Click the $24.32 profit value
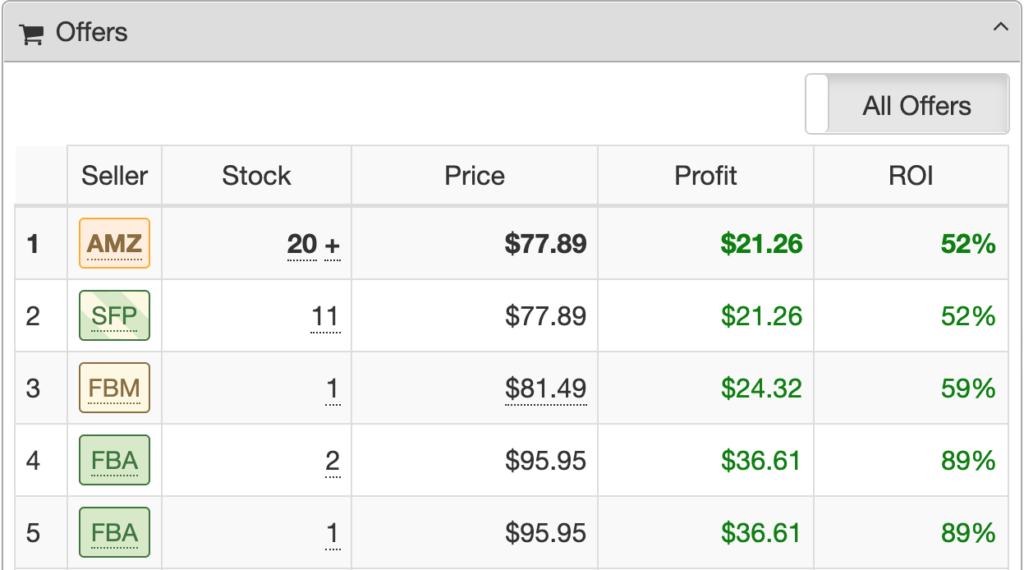The image size is (1024, 570). coord(761,389)
